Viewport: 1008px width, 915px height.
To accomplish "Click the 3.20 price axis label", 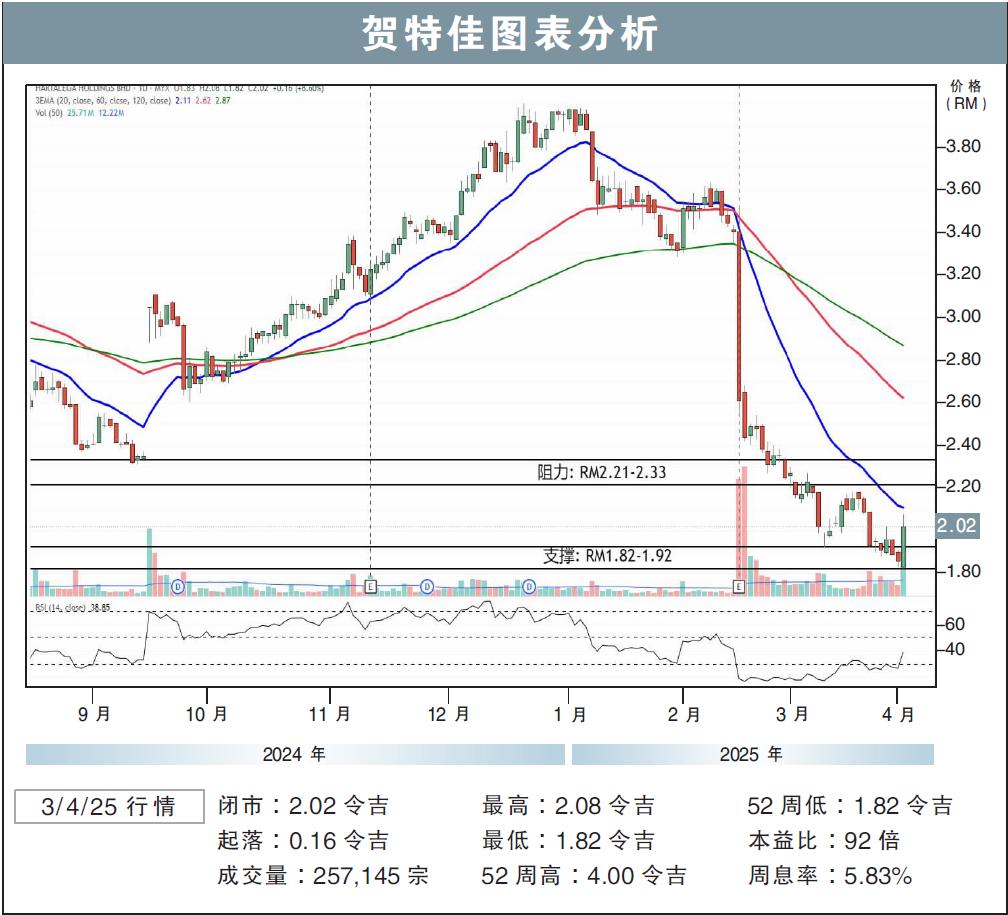I will (x=963, y=274).
